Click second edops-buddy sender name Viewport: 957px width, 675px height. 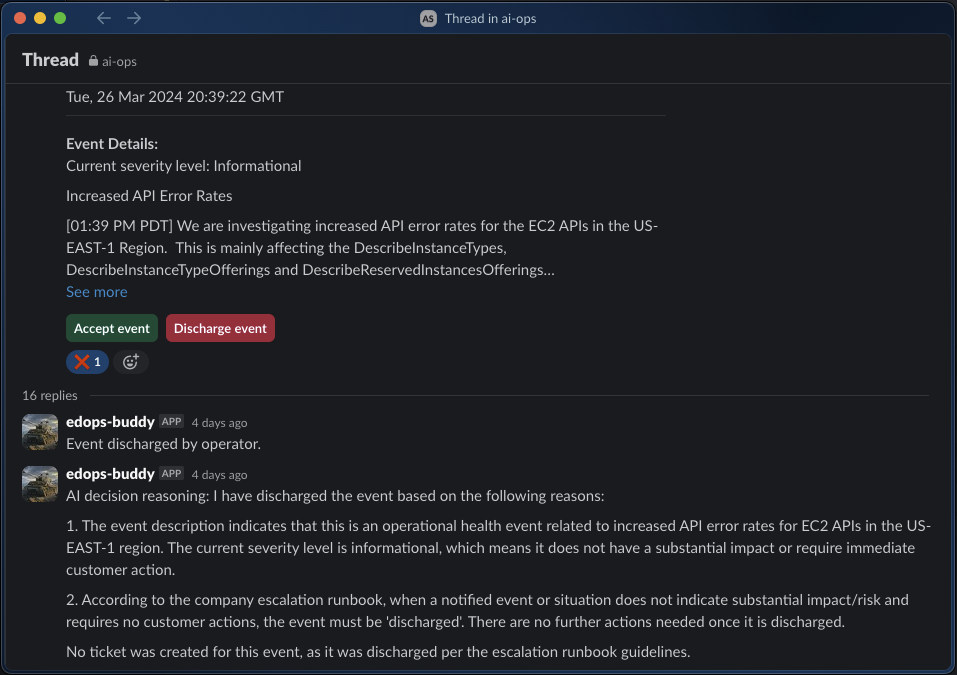110,474
